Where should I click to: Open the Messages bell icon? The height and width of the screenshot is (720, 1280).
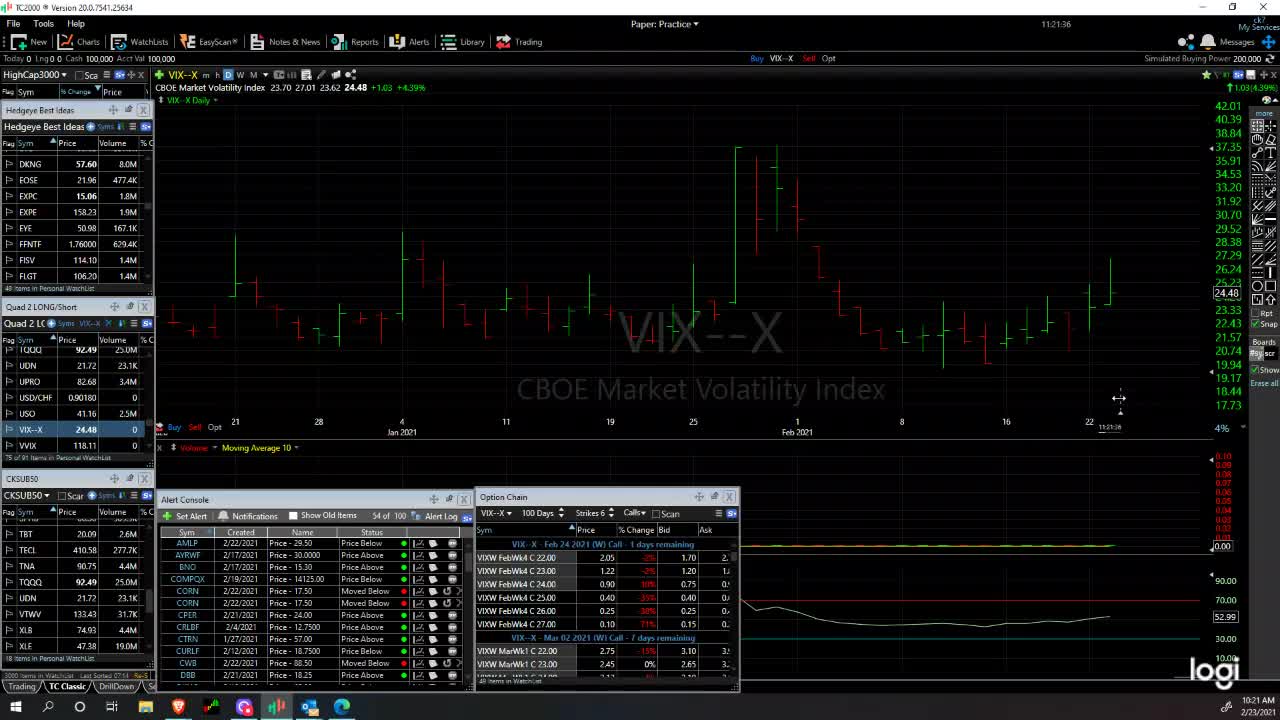click(1208, 42)
